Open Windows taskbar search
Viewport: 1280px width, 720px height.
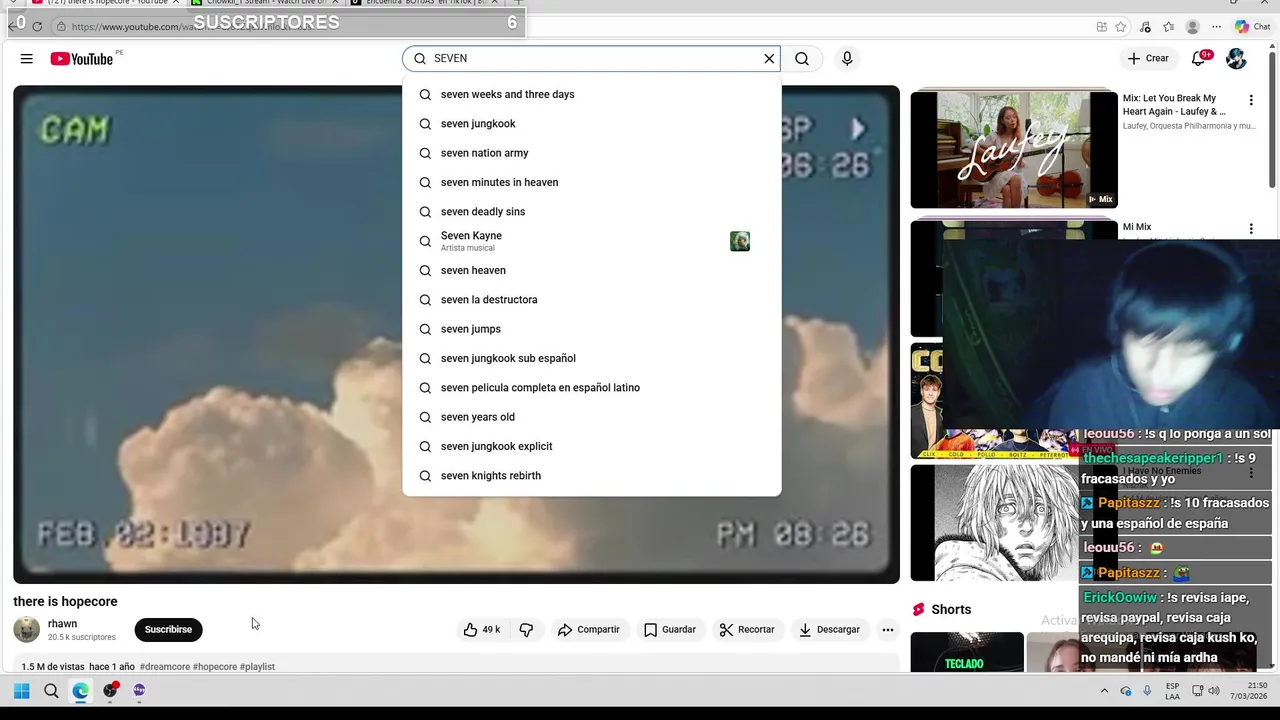(51, 691)
